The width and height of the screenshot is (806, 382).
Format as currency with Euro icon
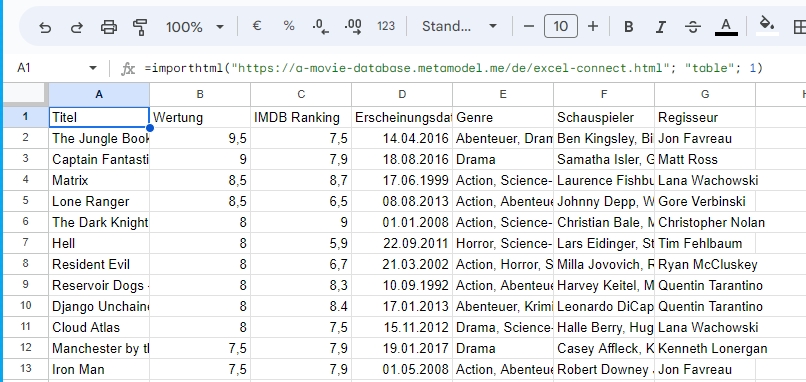tap(257, 26)
